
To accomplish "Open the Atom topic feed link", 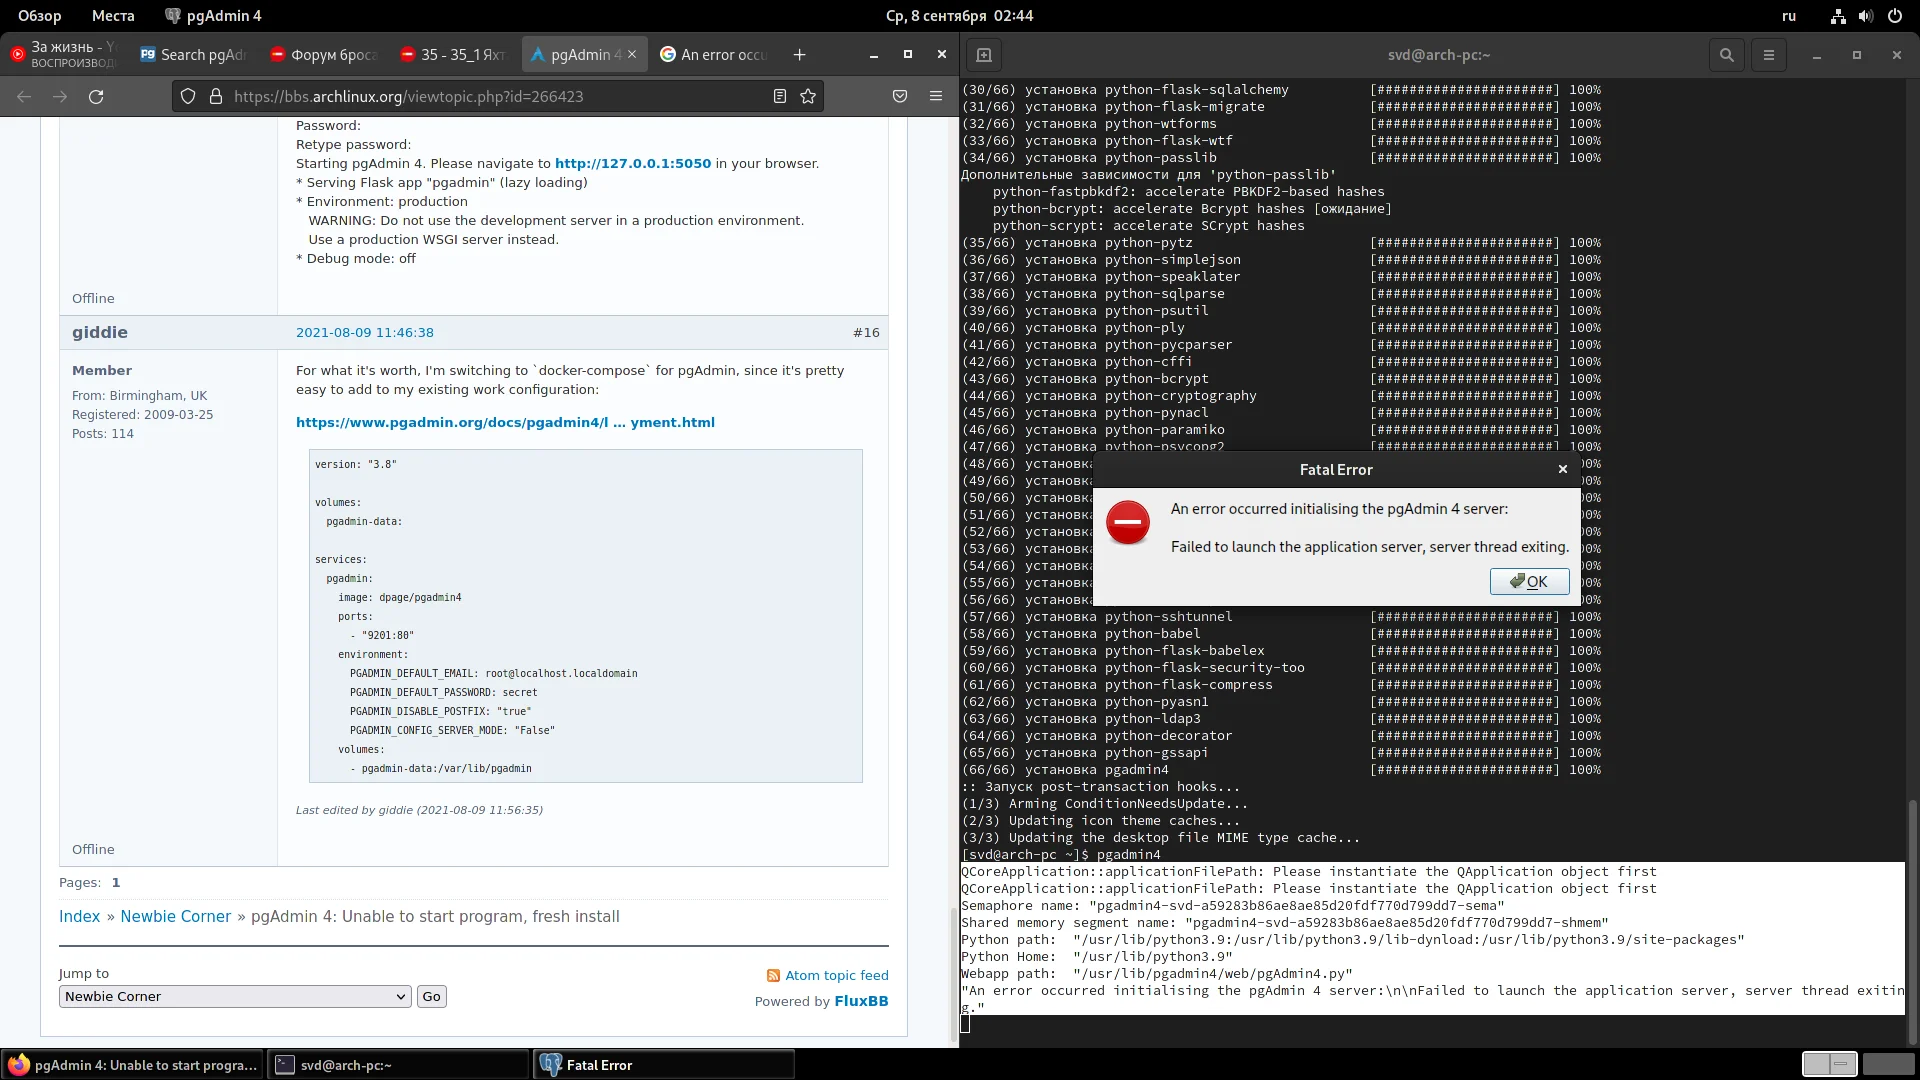I will [x=836, y=976].
